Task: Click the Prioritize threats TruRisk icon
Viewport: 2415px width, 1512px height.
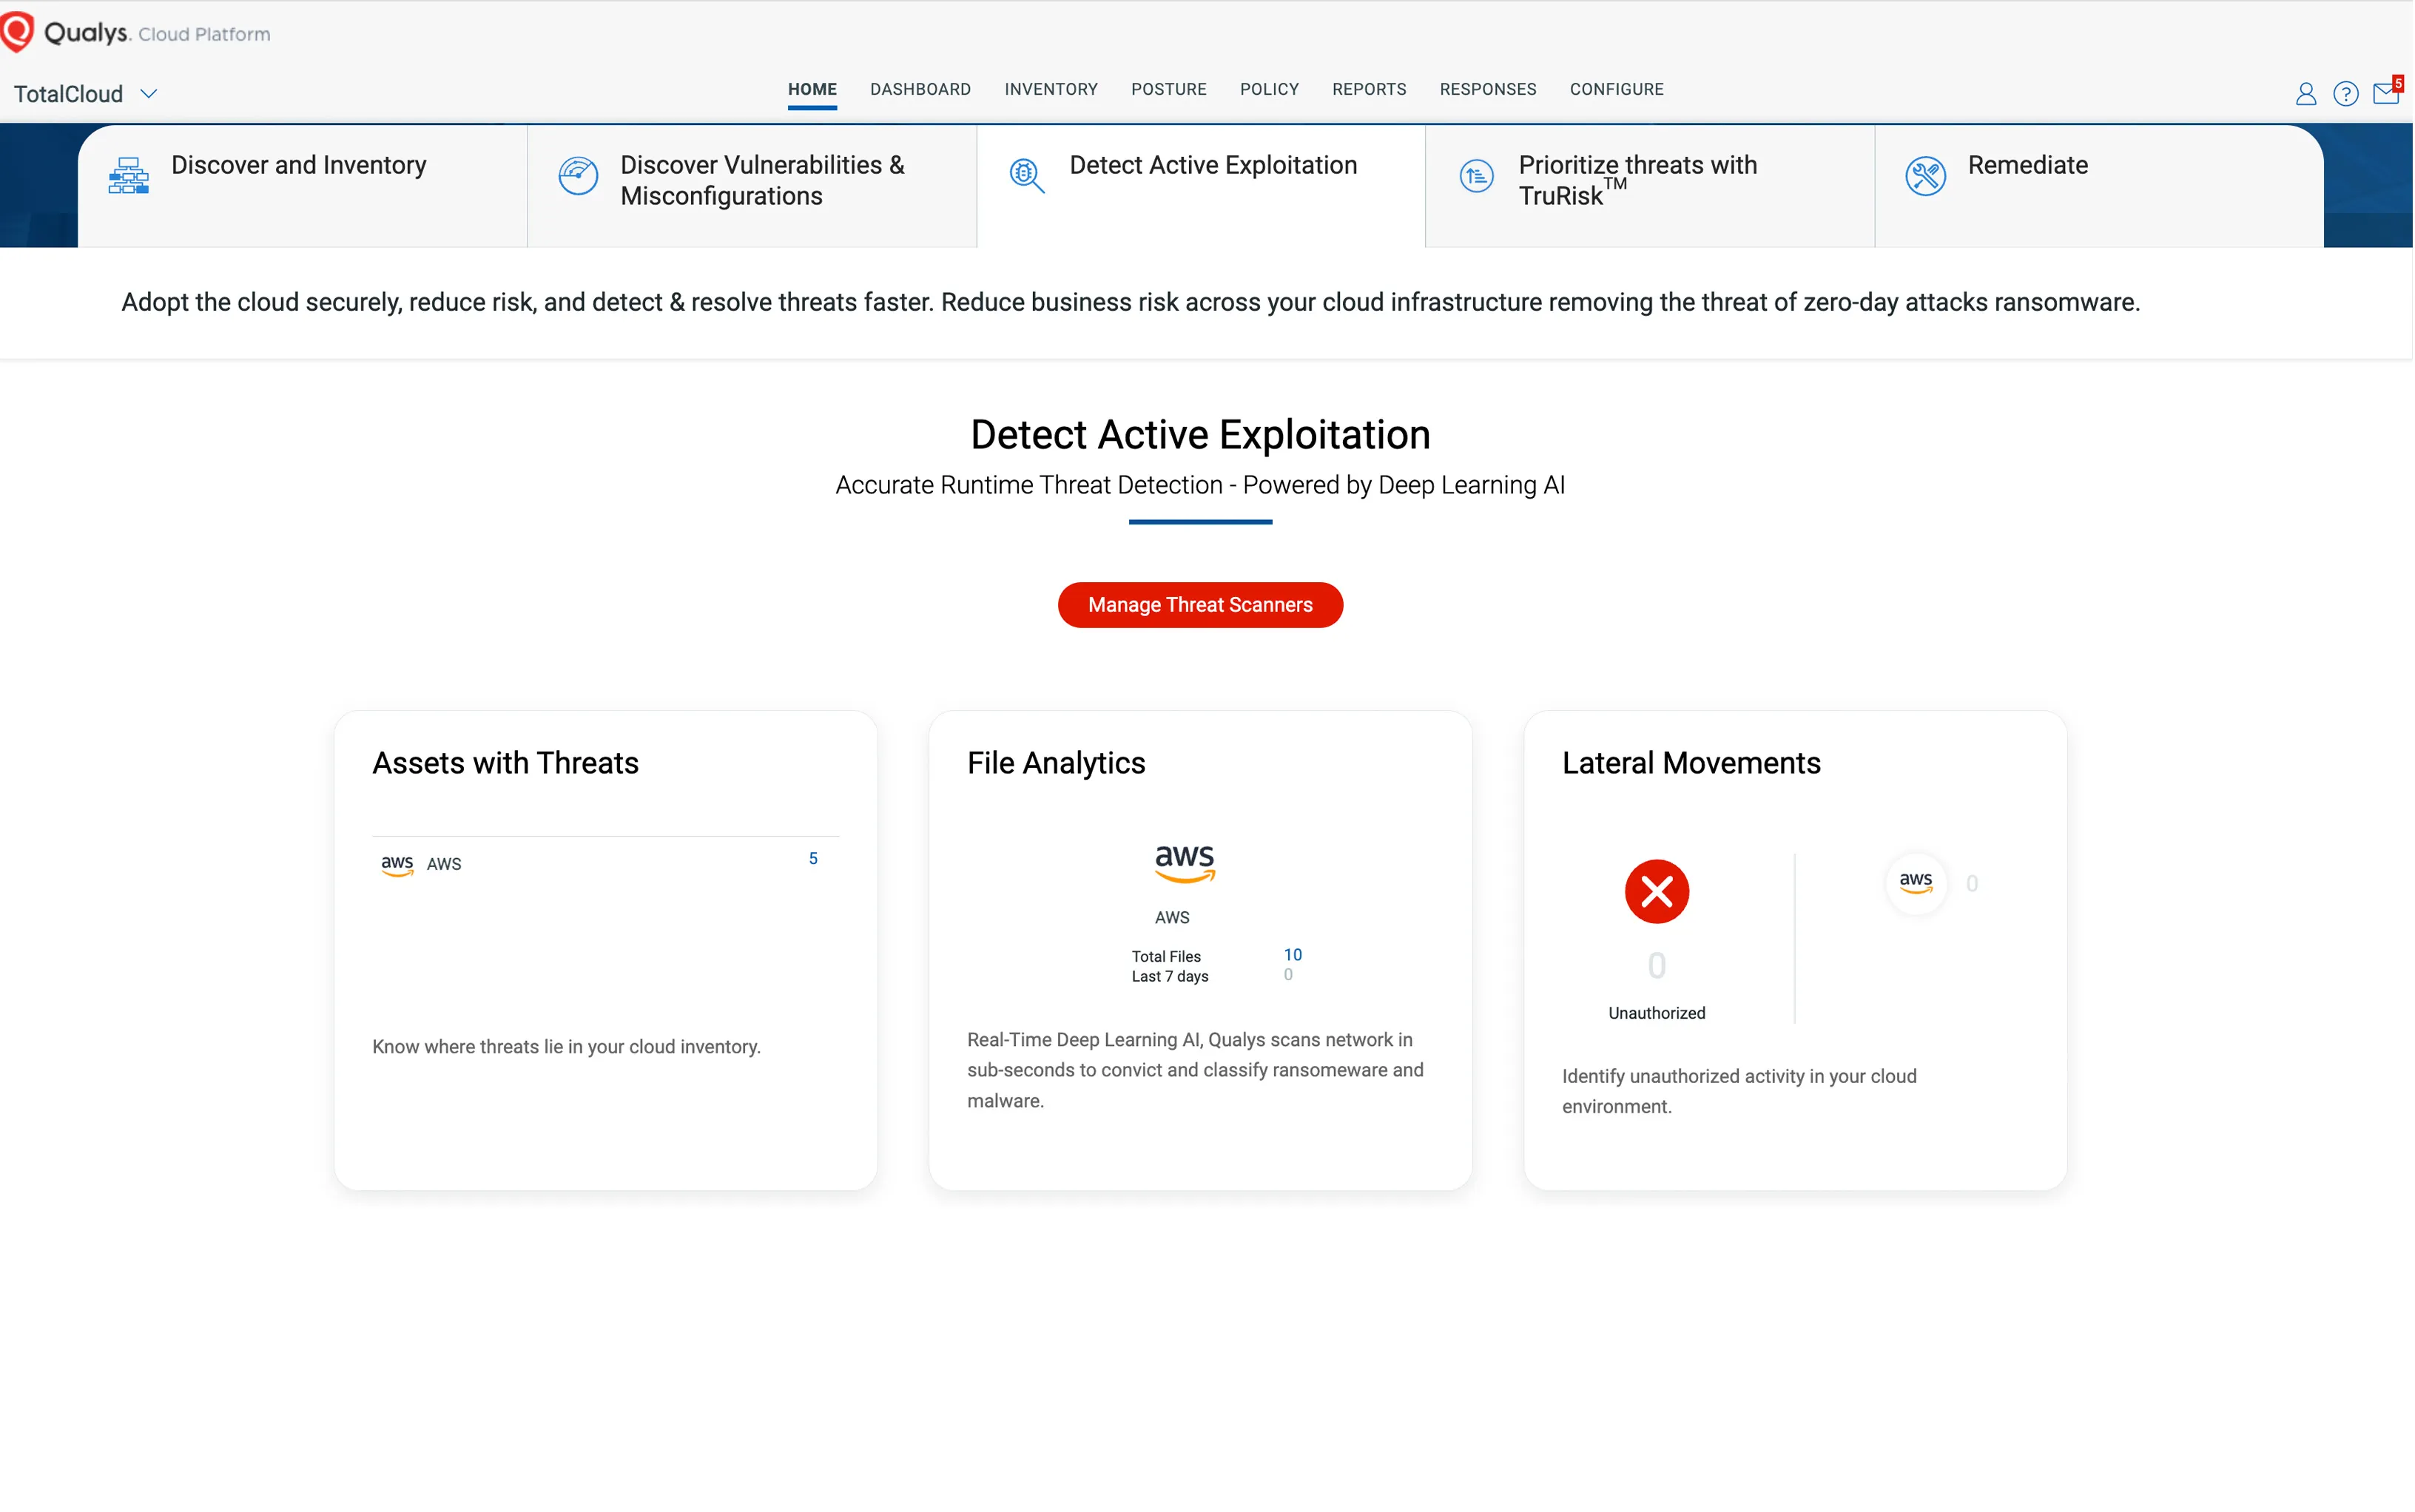Action: (1476, 176)
